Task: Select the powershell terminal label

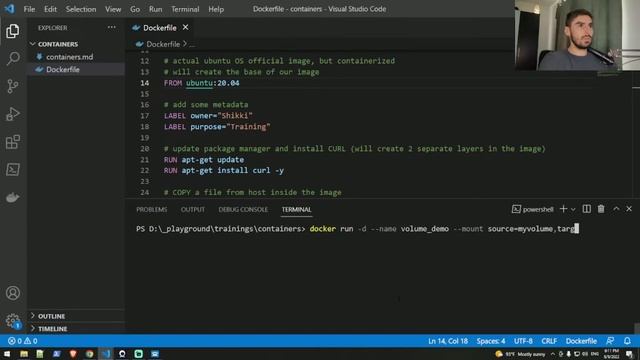Action: coord(533,209)
